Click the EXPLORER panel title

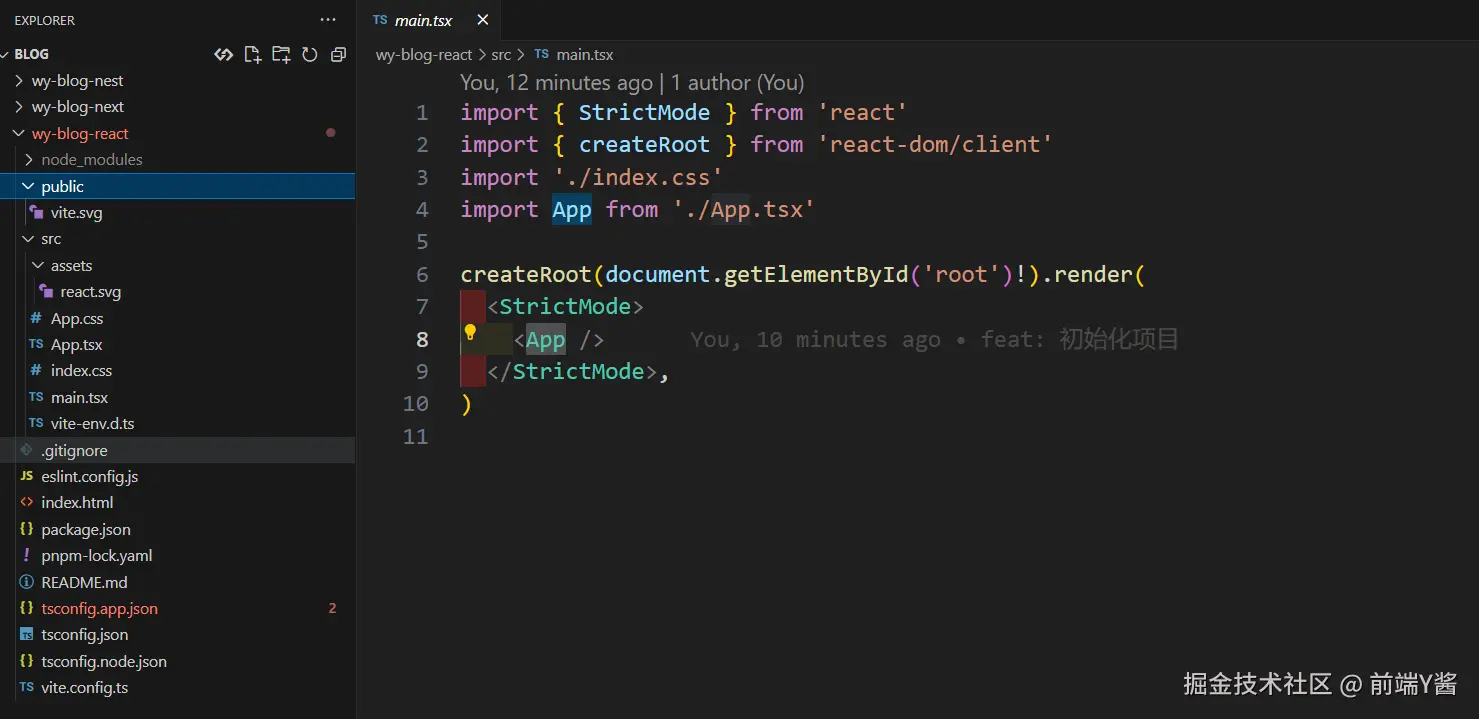tap(44, 20)
